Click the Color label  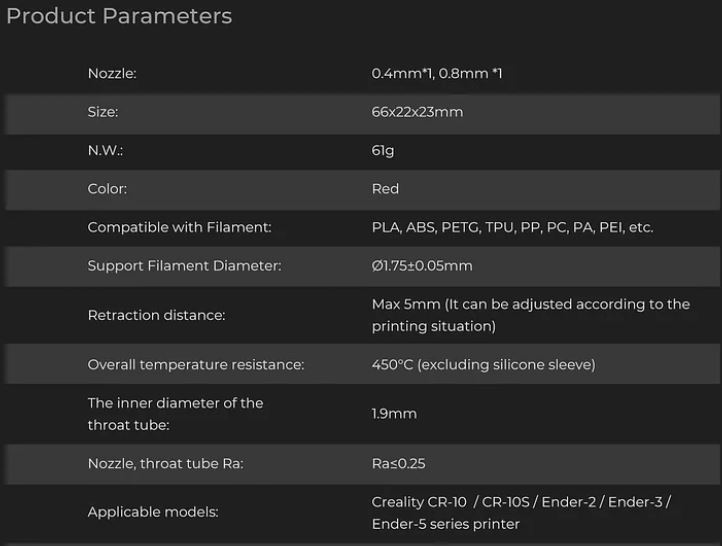coord(107,189)
